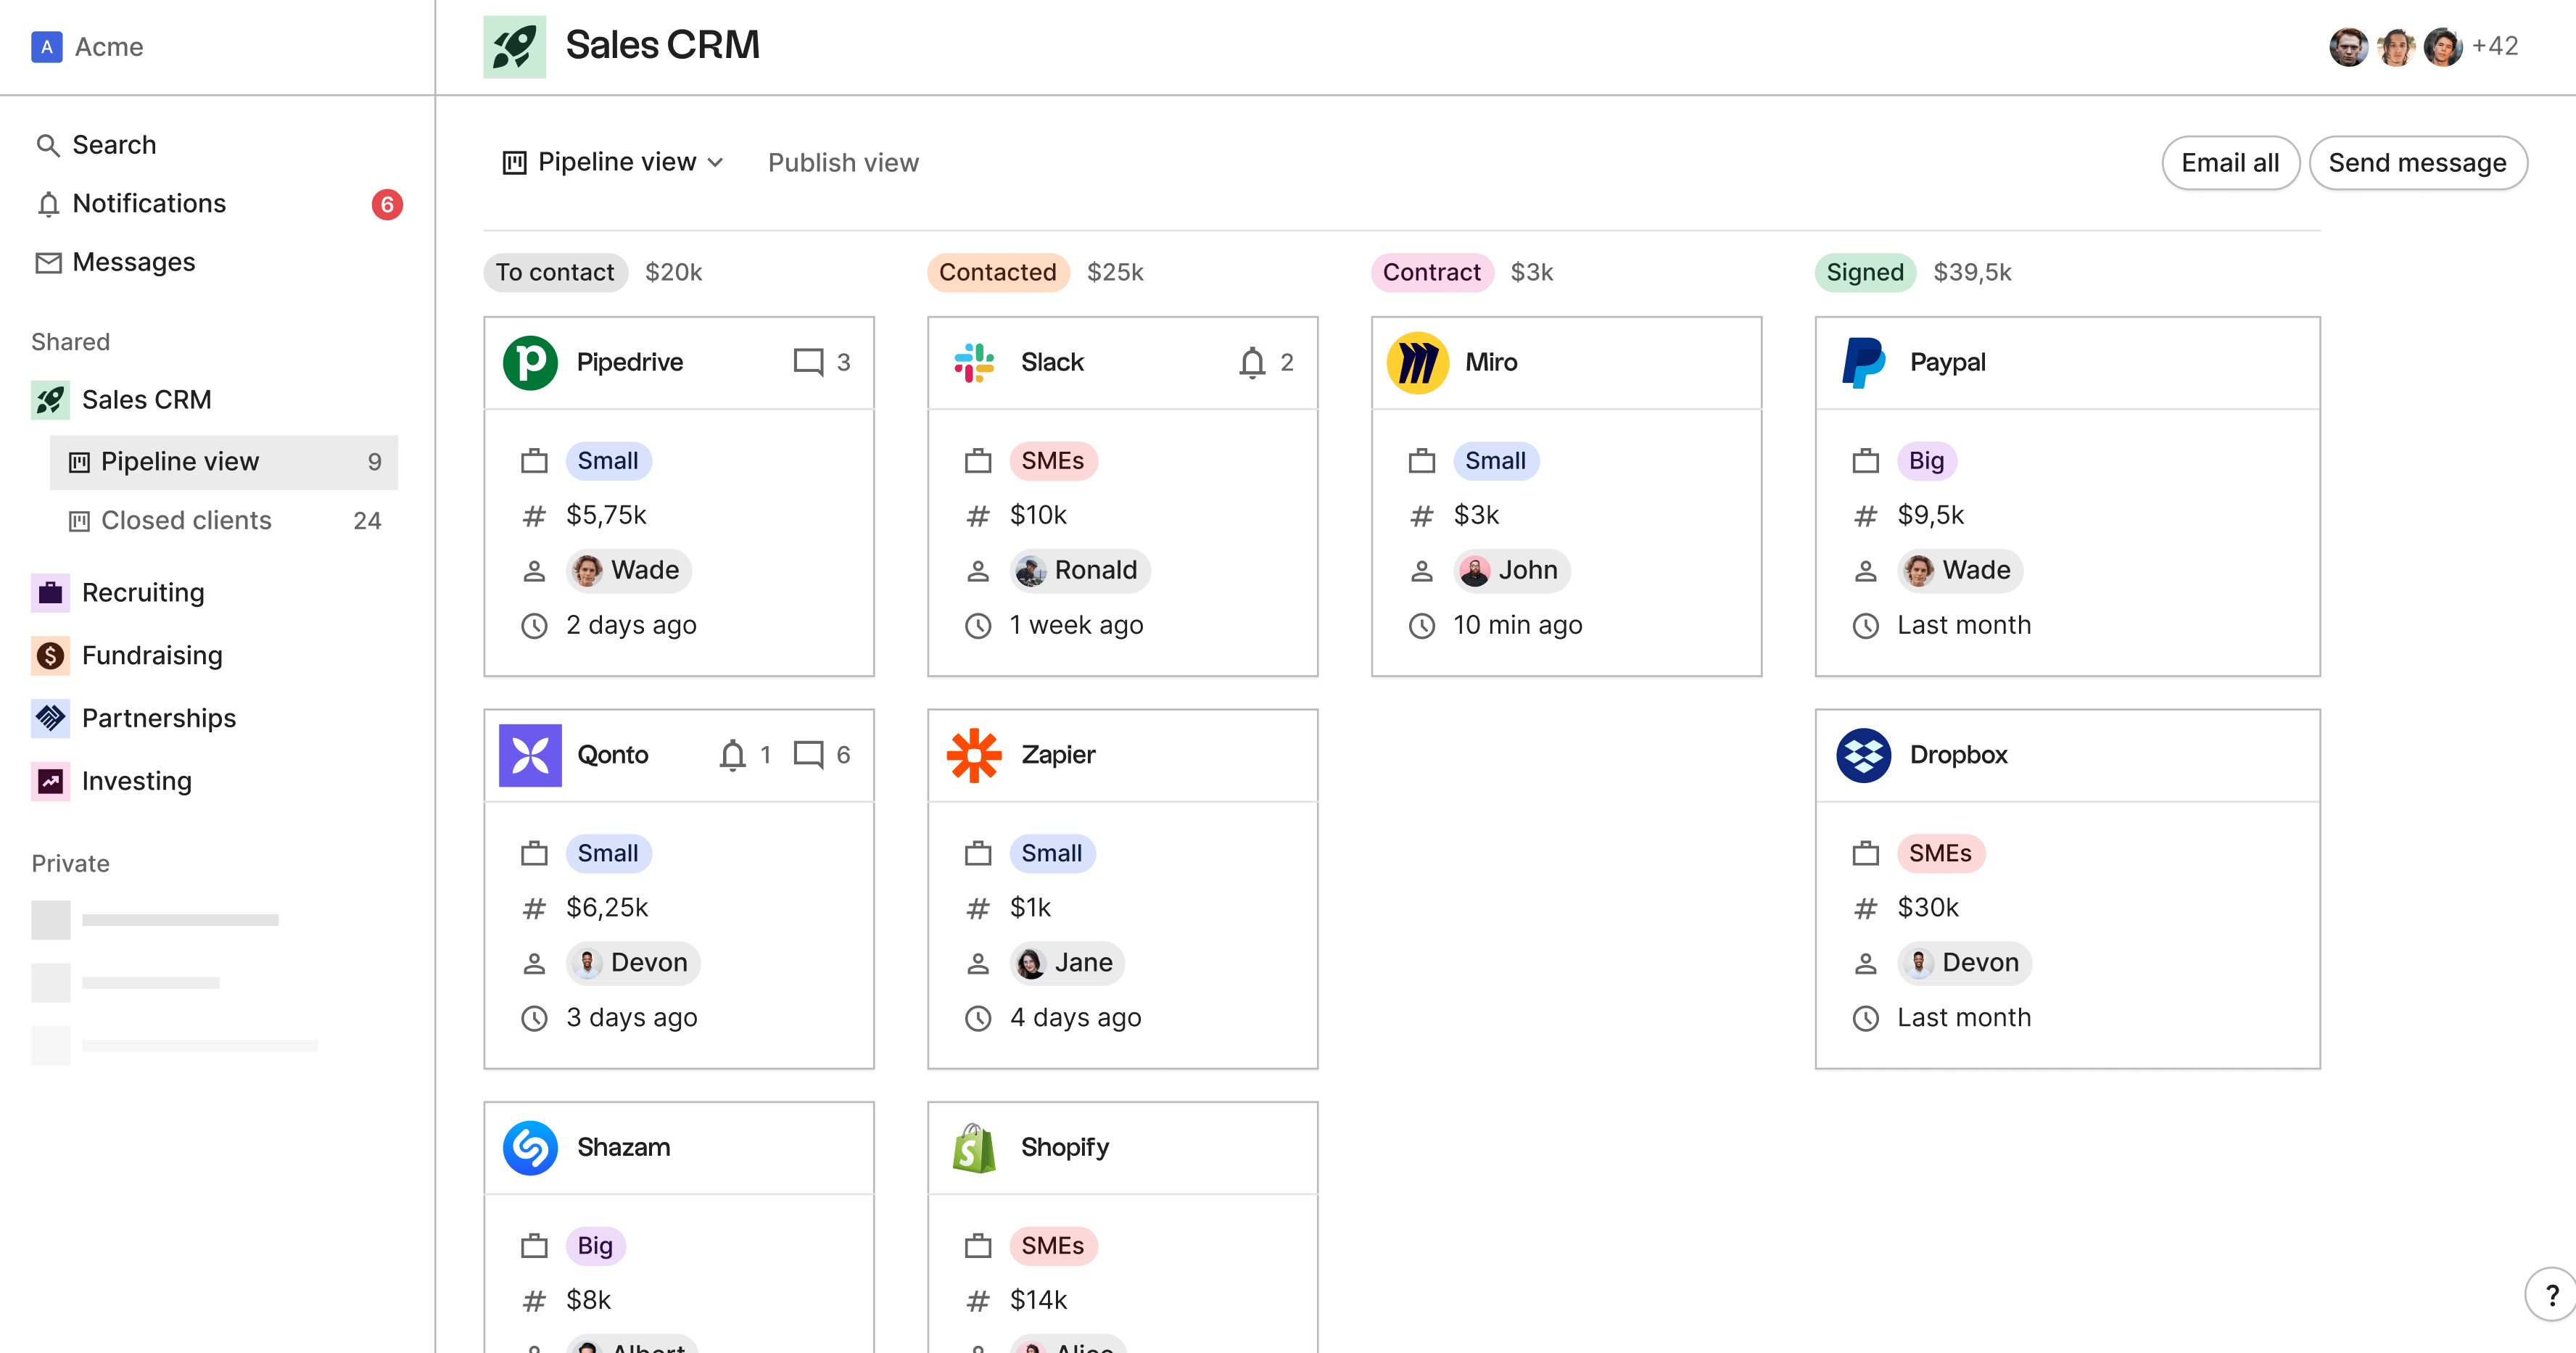The height and width of the screenshot is (1353, 2576).
Task: Open the Qonto comments icon
Action: pos(808,755)
